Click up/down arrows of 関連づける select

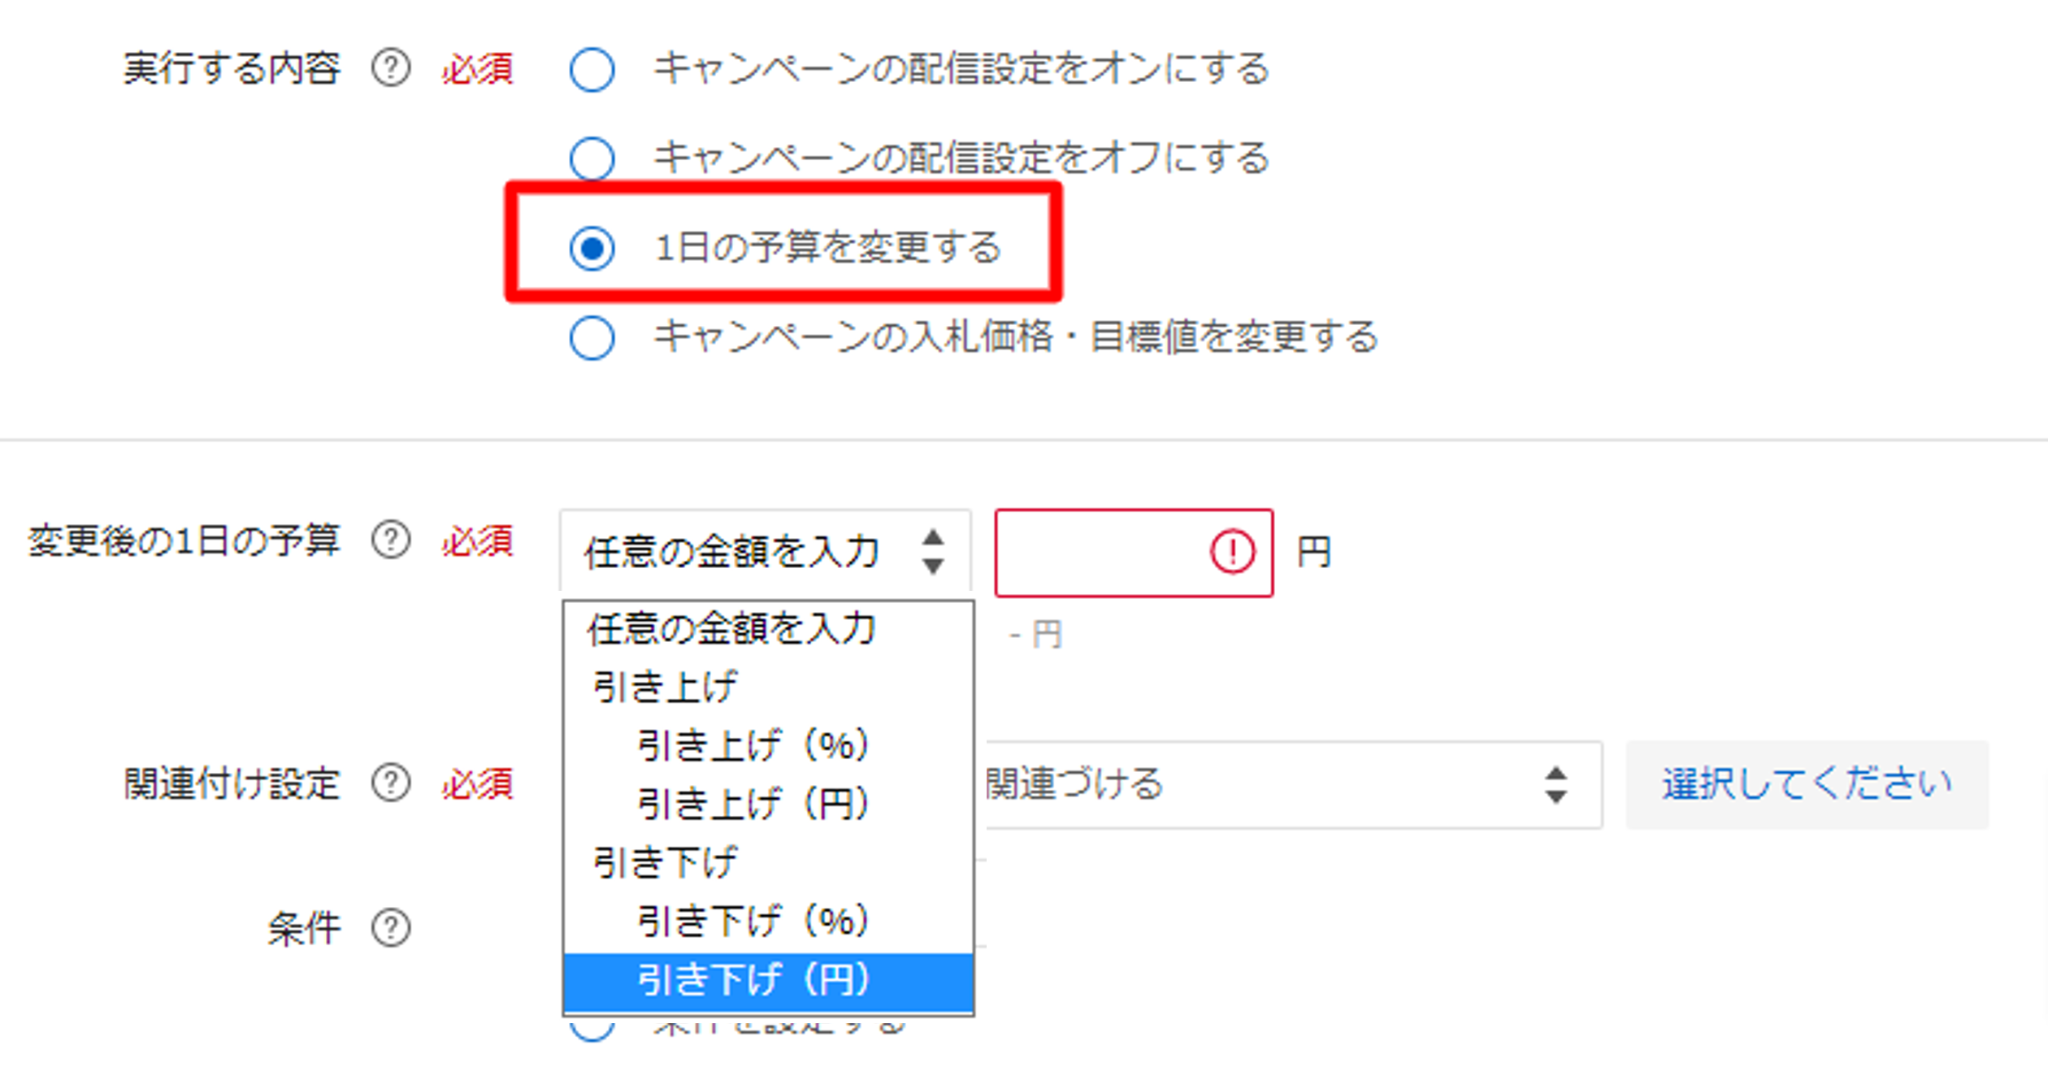(x=1555, y=785)
